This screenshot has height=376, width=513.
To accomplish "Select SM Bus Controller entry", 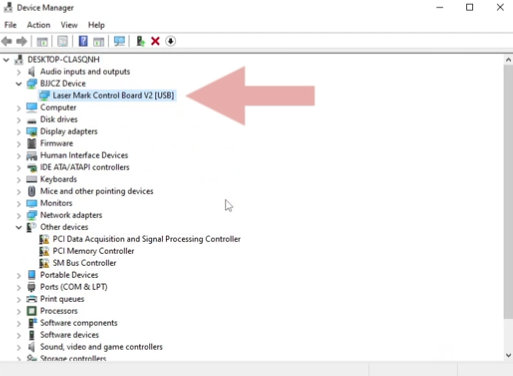I will pos(84,263).
